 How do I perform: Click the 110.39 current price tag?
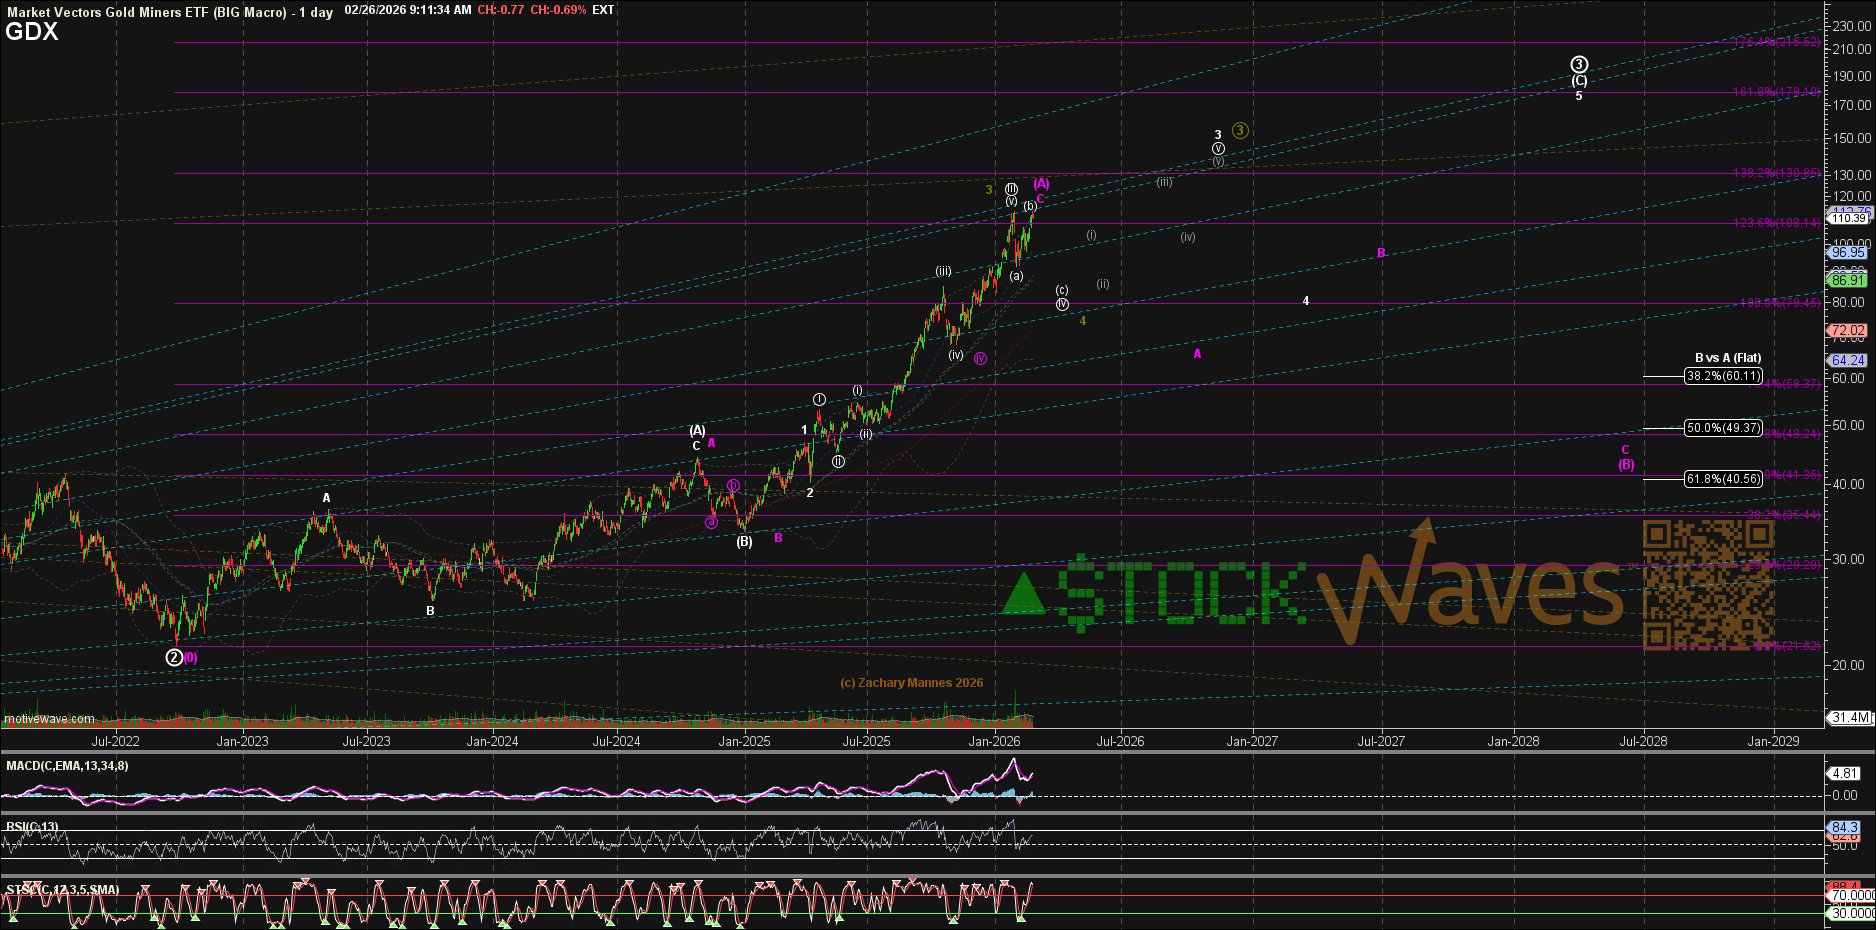click(x=1848, y=218)
